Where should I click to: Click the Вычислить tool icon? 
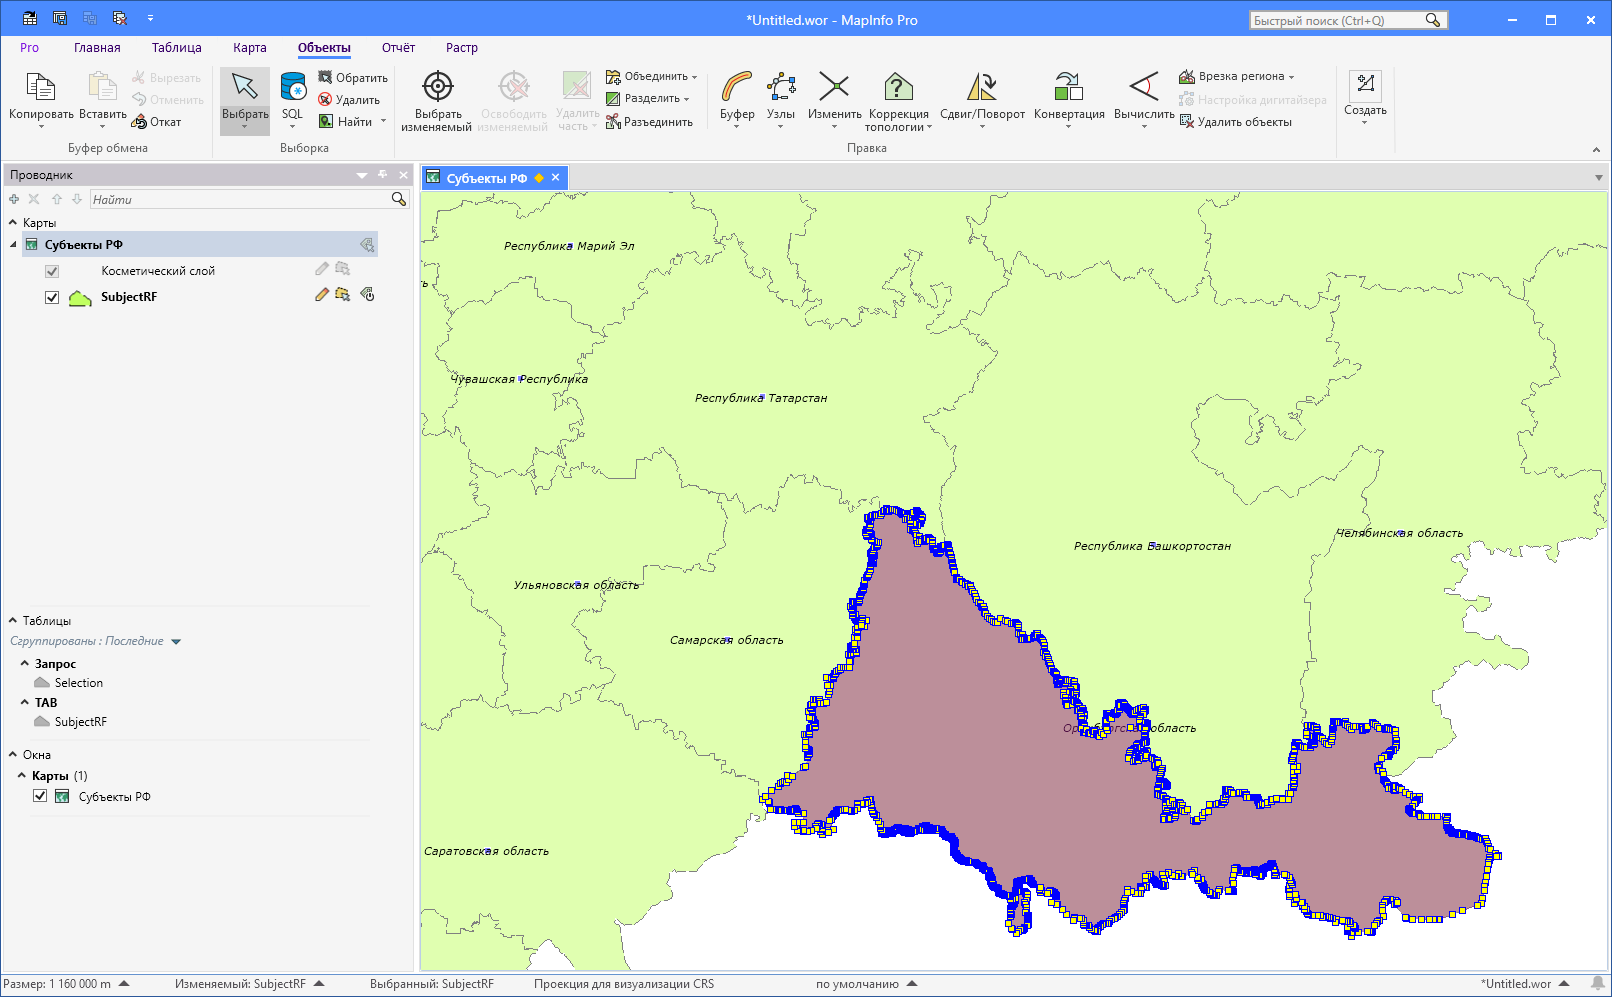[x=1144, y=88]
